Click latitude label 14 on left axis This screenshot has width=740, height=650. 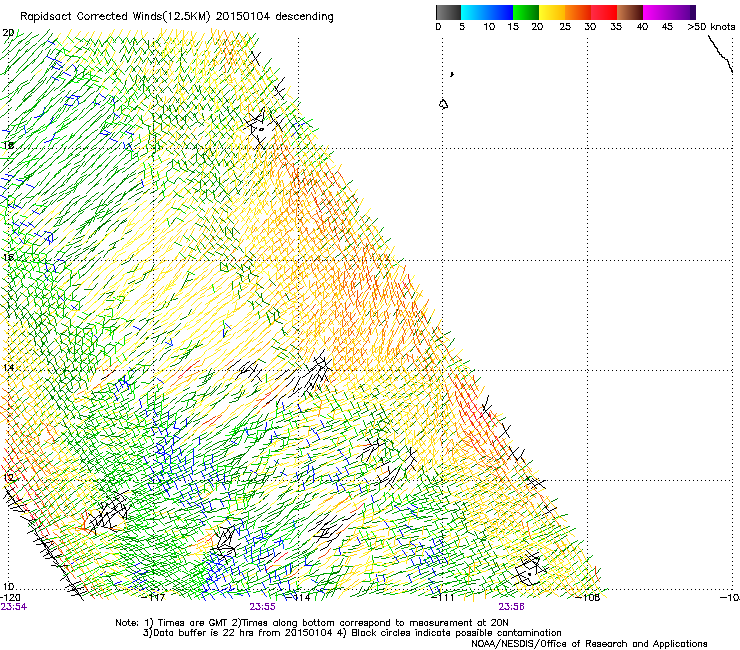(8, 367)
